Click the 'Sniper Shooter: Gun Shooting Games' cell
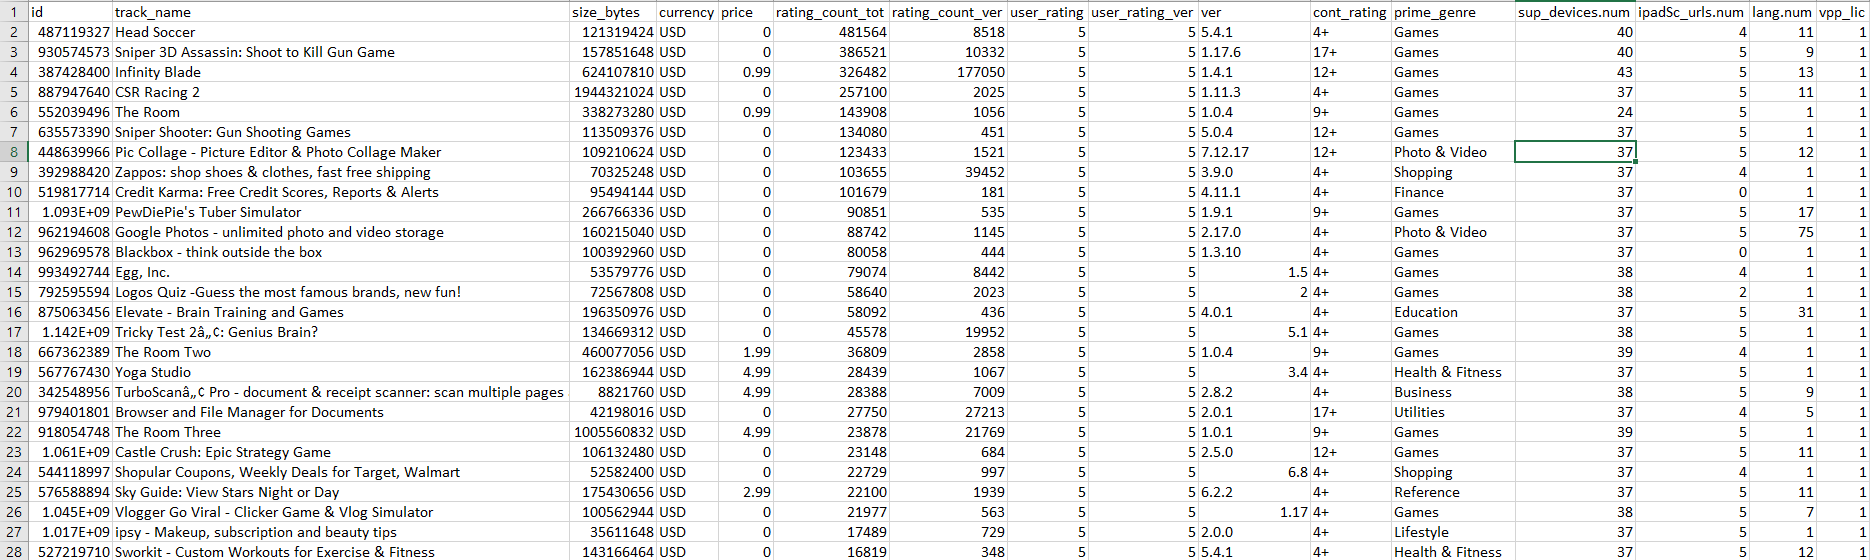Viewport: 1870px width, 560px height. click(x=340, y=132)
